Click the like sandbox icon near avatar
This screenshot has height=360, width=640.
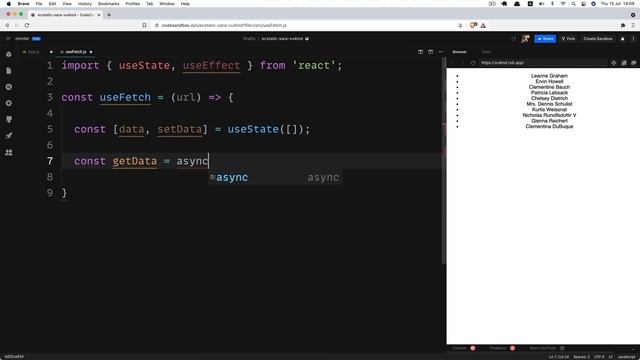[x=514, y=39]
